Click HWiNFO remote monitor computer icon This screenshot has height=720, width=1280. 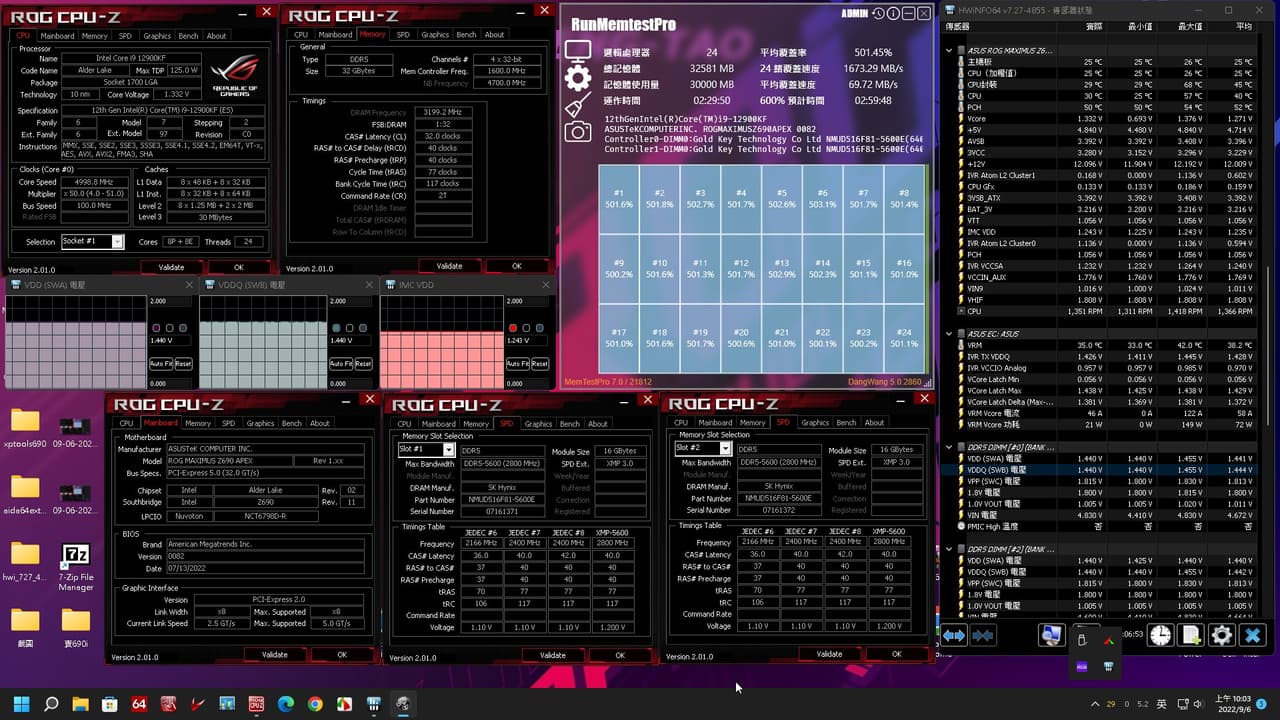[x=1051, y=635]
